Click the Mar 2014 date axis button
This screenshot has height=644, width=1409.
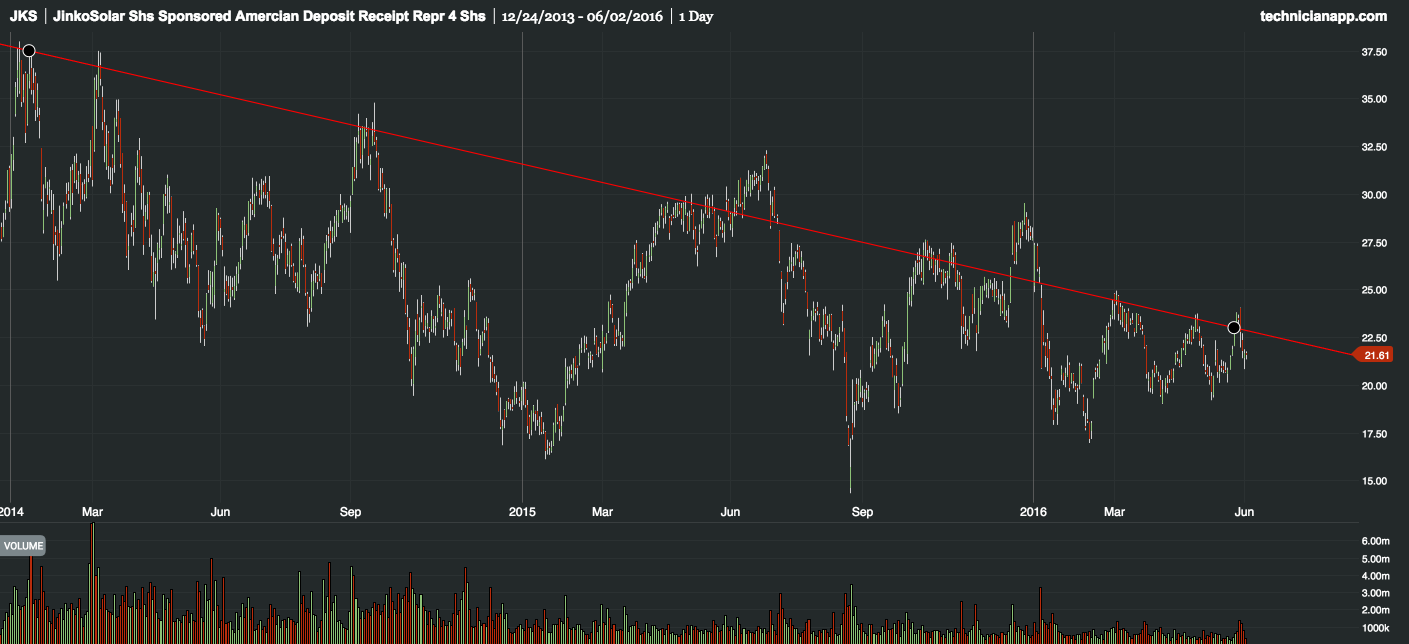pyautogui.click(x=94, y=511)
